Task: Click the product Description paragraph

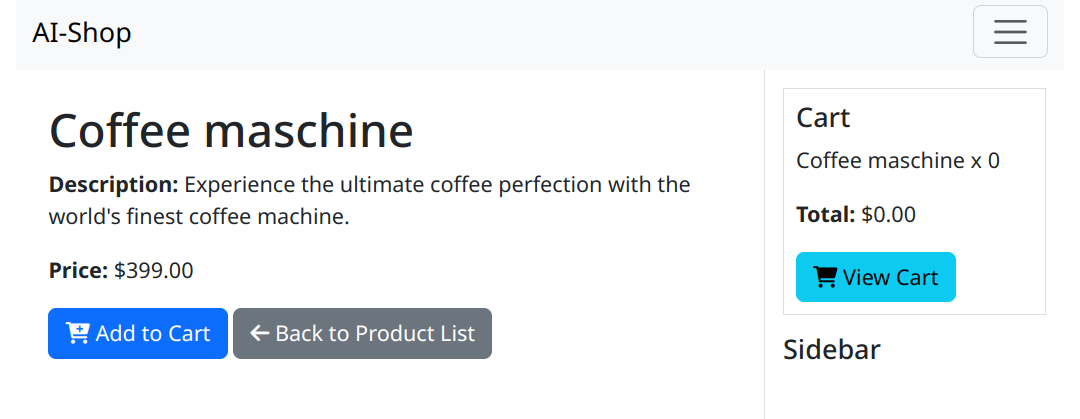Action: pyautogui.click(x=370, y=201)
